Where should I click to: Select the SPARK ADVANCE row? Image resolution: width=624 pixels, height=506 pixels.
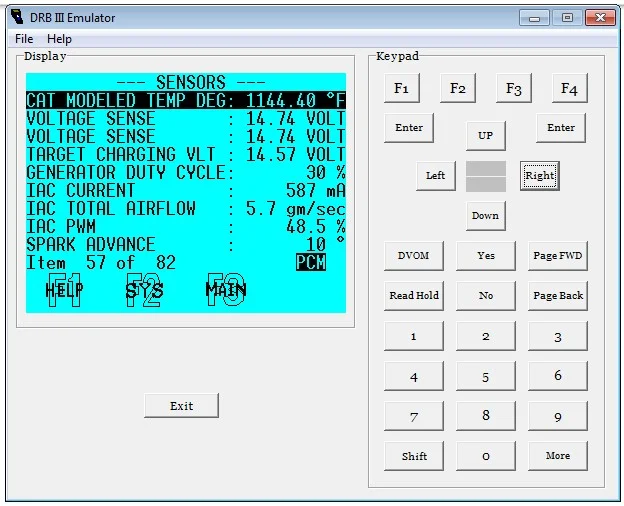[x=186, y=244]
